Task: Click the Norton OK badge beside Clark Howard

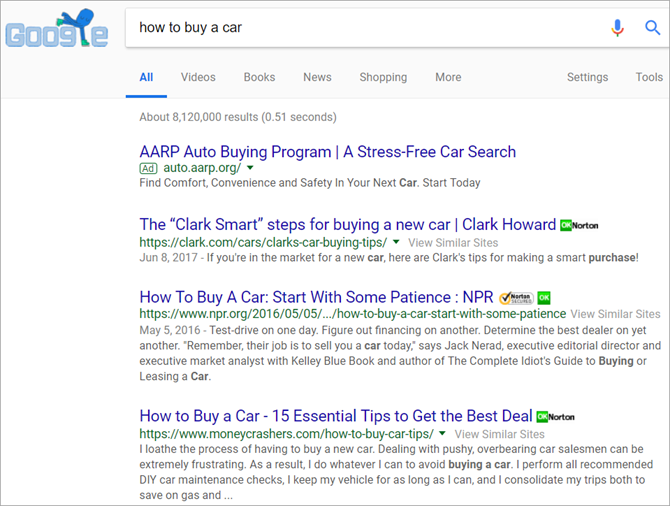Action: tap(579, 225)
